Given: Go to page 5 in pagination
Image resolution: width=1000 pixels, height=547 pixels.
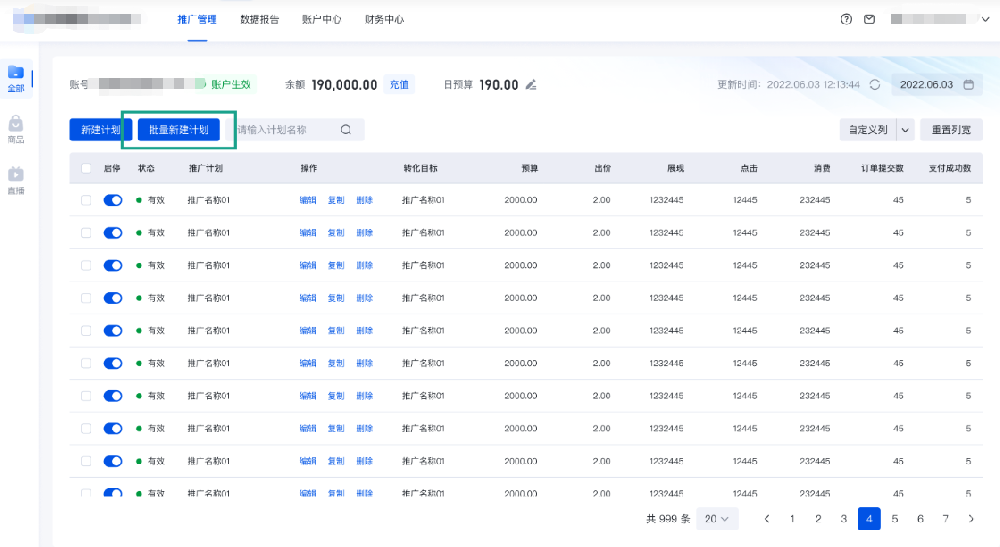Looking at the screenshot, I should [x=895, y=518].
